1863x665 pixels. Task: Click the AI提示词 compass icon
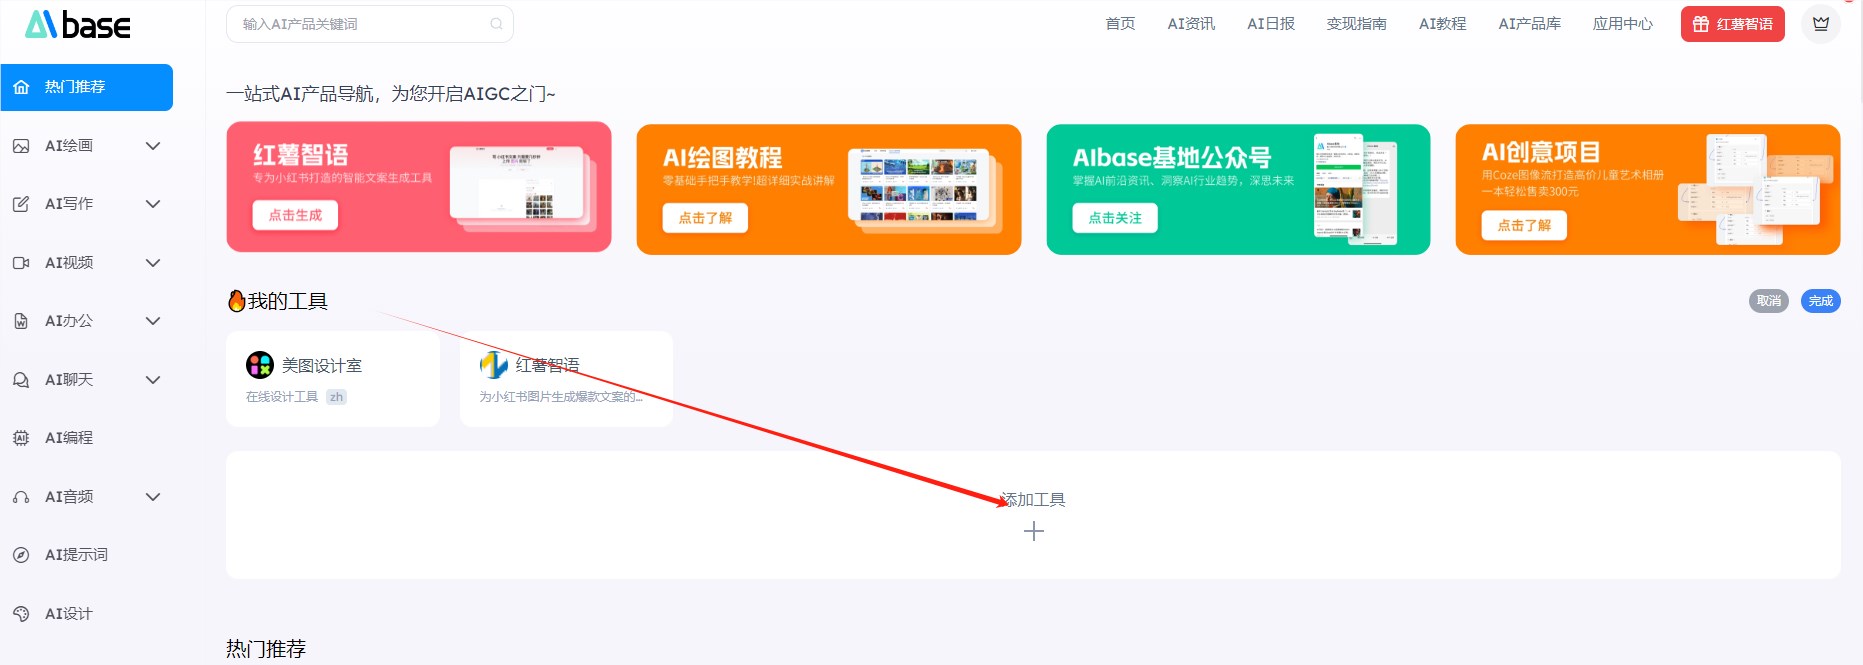point(21,555)
